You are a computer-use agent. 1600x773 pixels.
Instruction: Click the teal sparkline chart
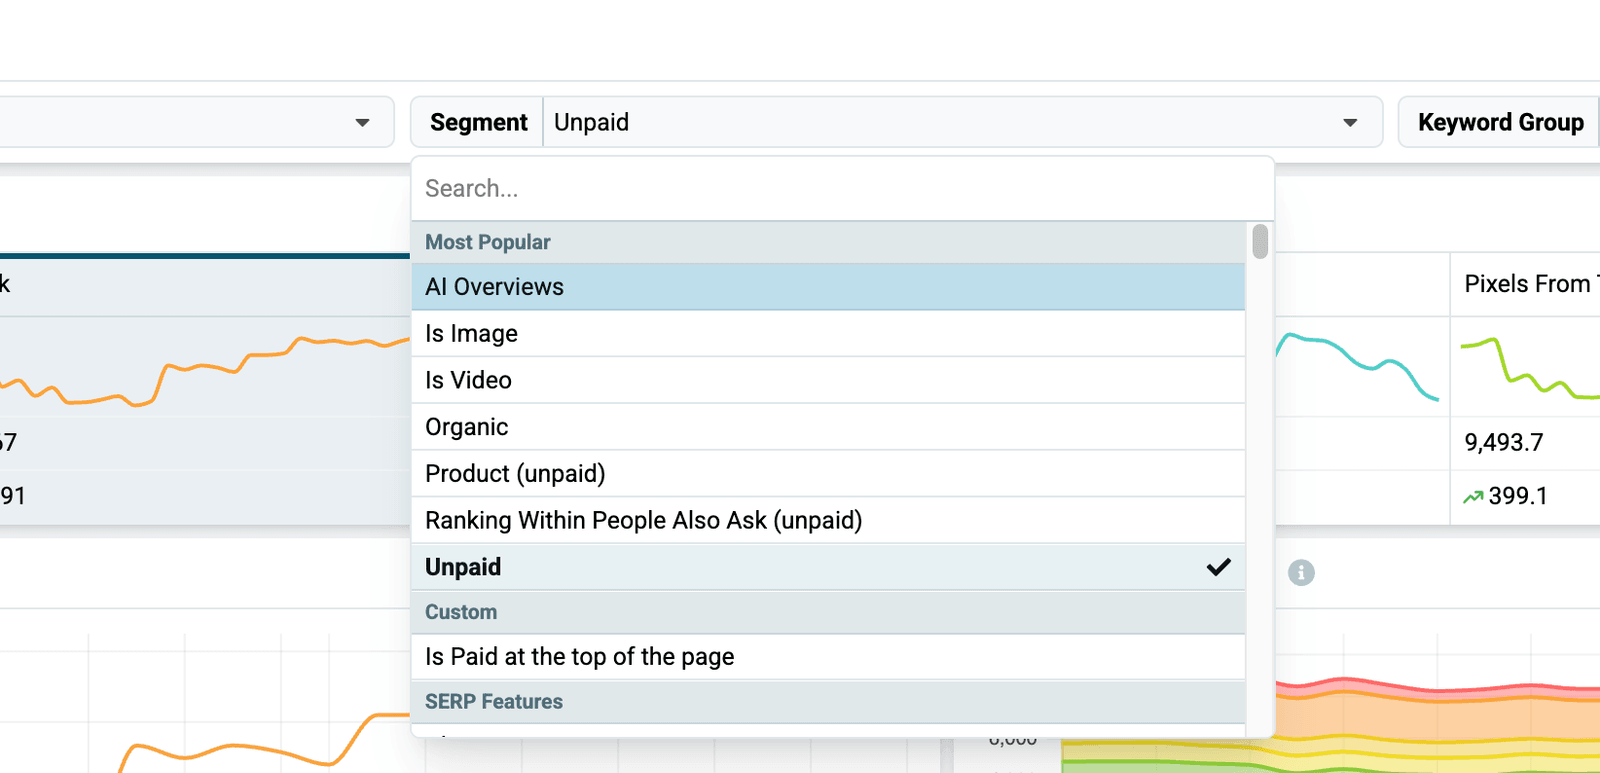coord(1357,366)
